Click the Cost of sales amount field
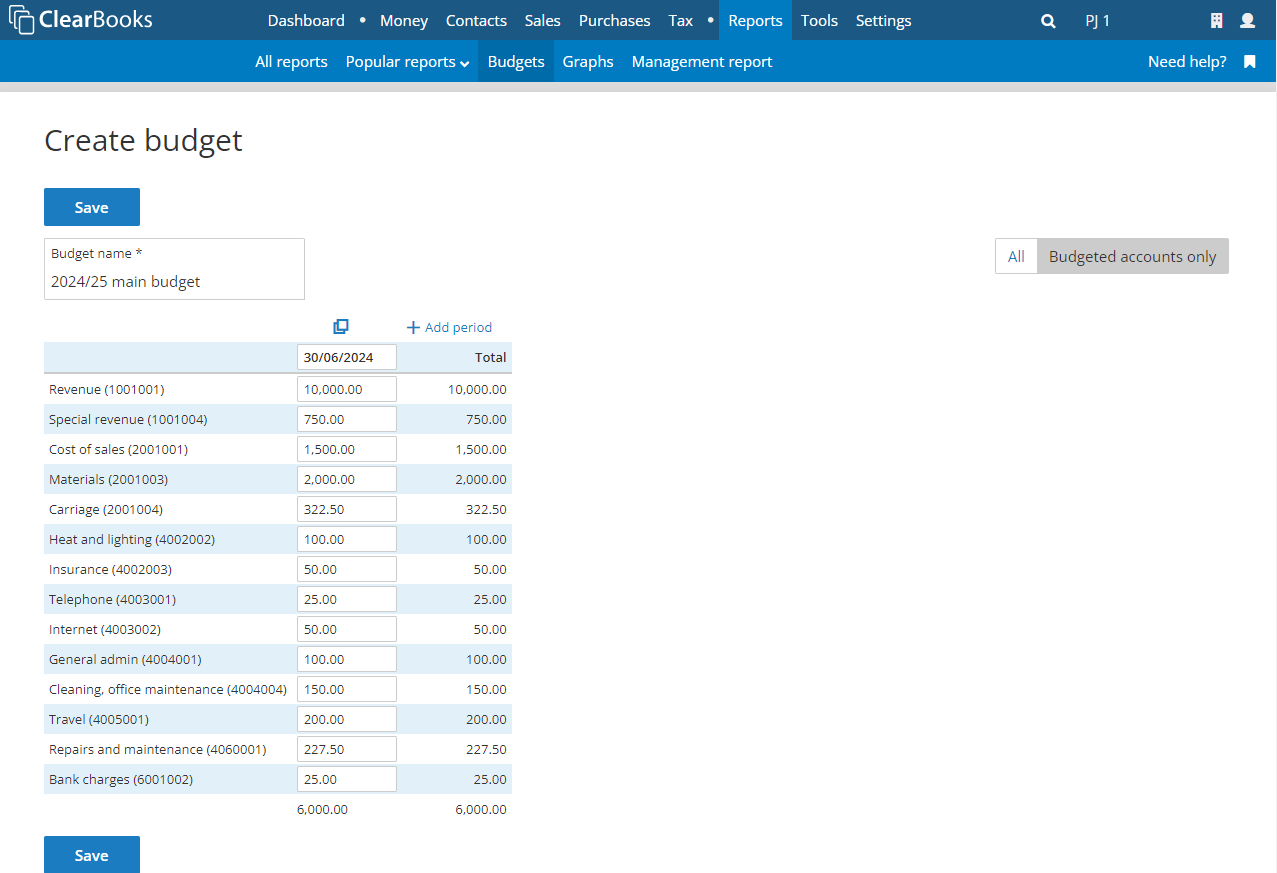The width and height of the screenshot is (1277, 873). tap(347, 449)
